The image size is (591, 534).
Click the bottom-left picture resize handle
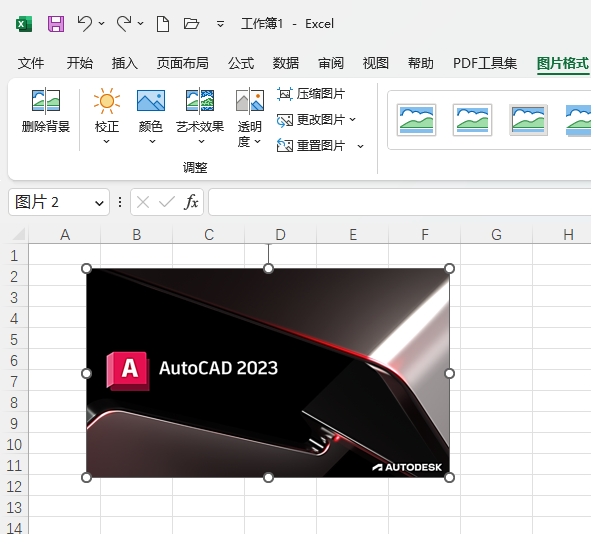(86, 477)
